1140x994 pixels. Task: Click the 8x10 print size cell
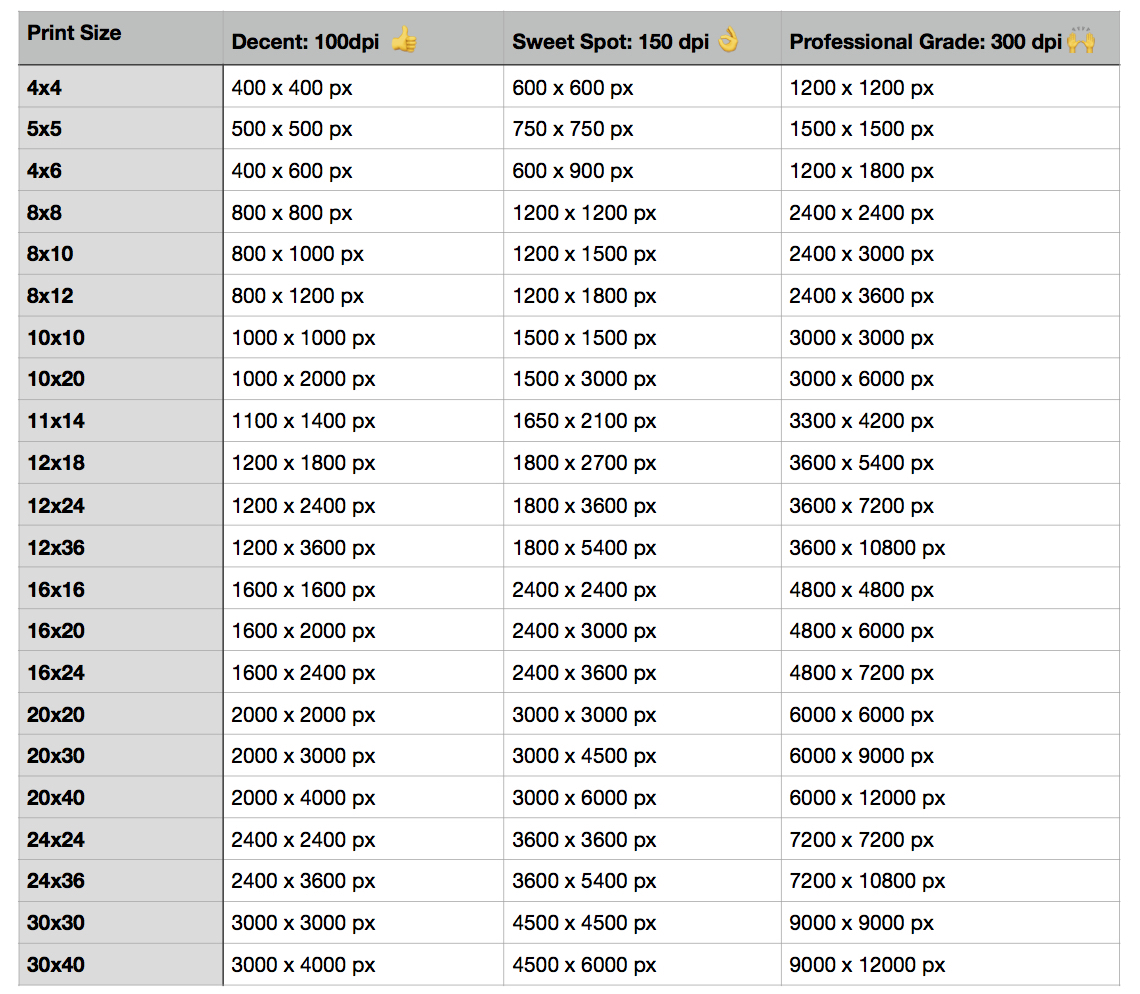(50, 254)
